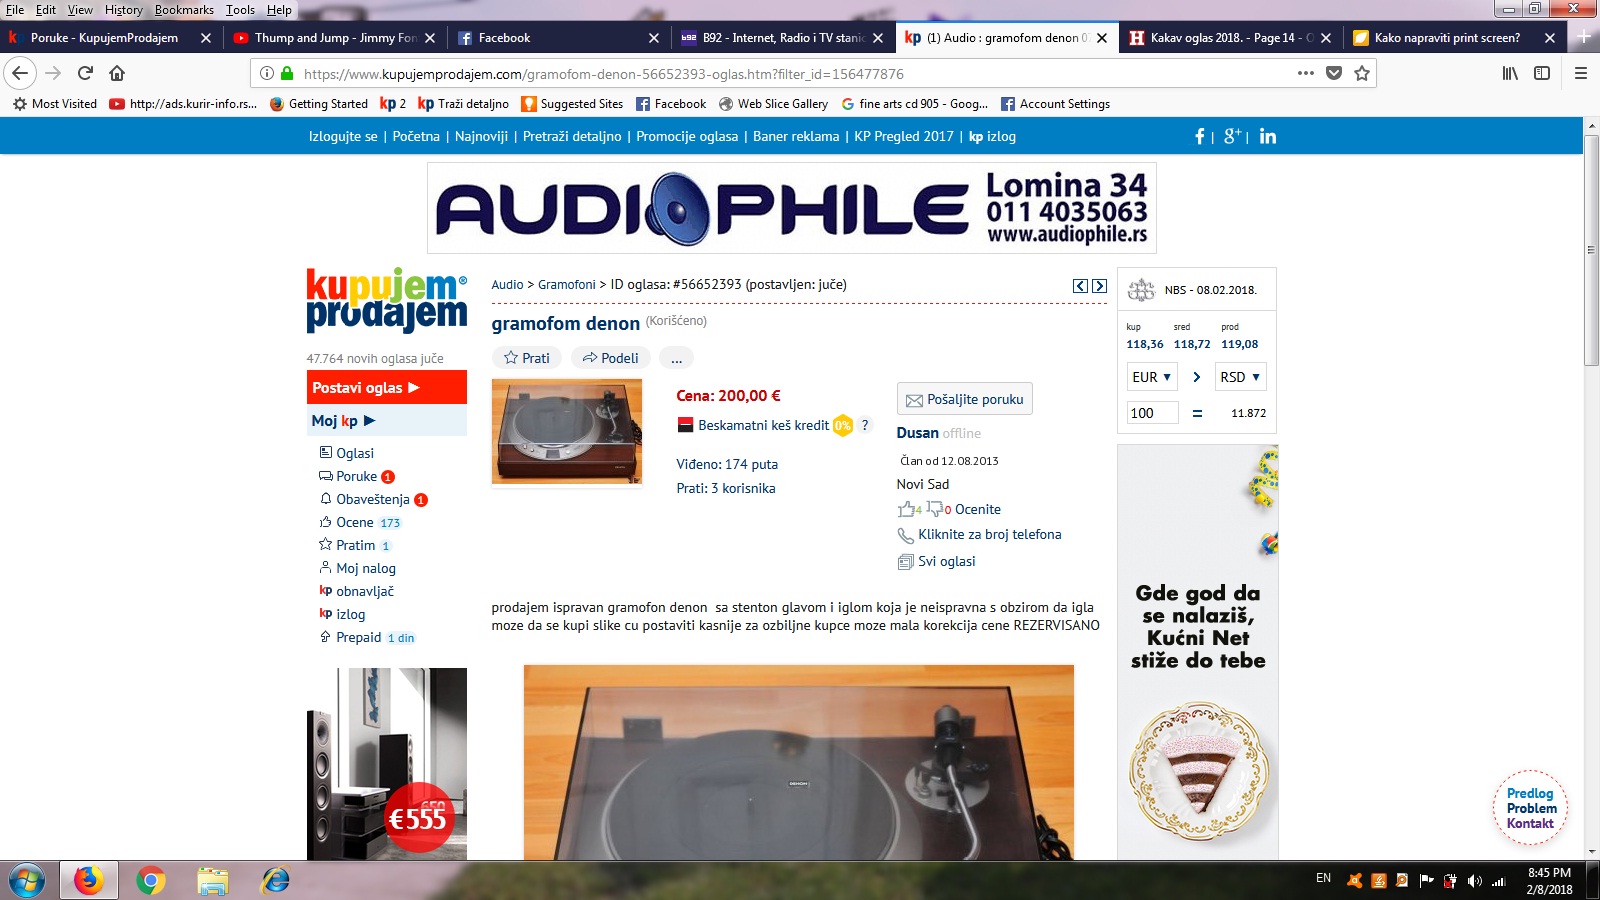Open the Most Visited bookmark folder
1600x900 pixels.
tap(55, 104)
